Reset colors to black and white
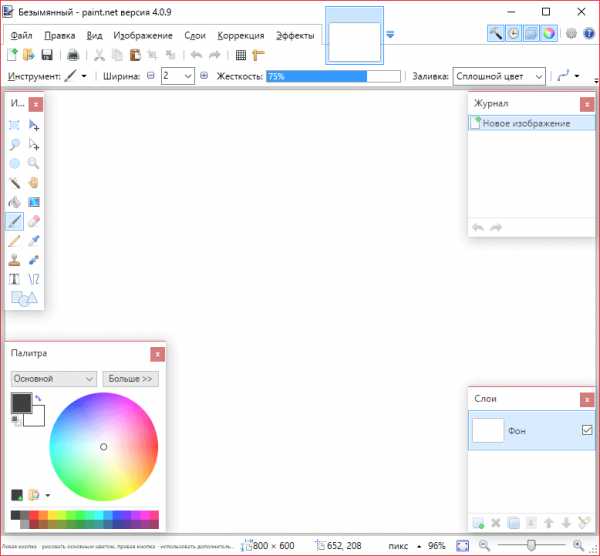Viewport: 600px width, 556px height. [x=16, y=421]
